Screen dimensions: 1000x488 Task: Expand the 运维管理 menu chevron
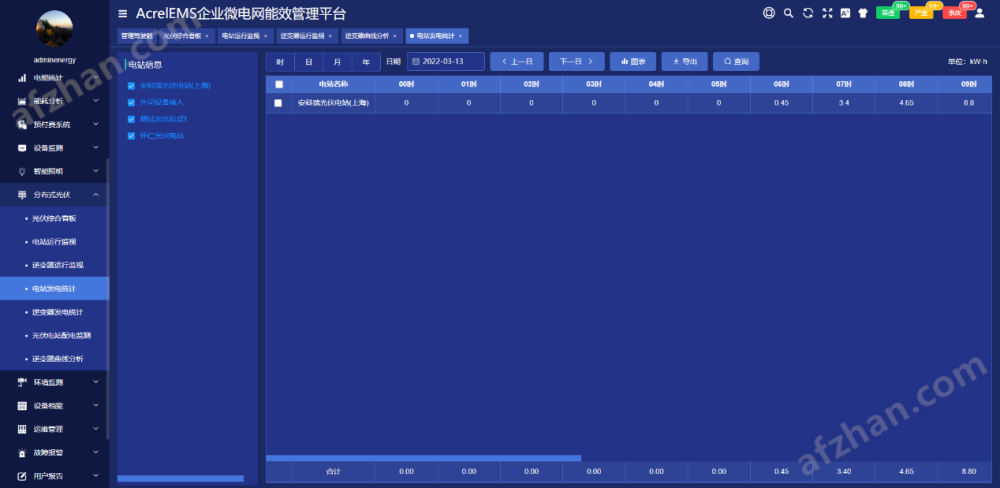pyautogui.click(x=96, y=429)
